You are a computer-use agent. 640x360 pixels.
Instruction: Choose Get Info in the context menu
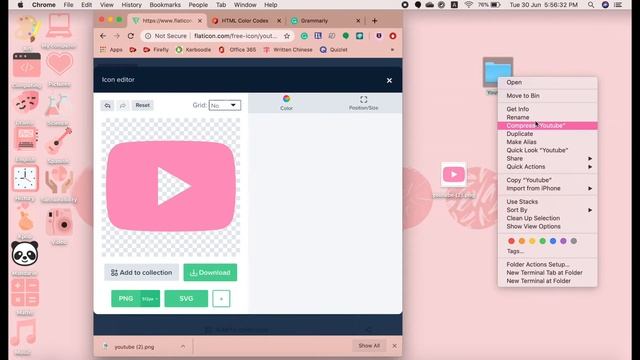[547, 109]
